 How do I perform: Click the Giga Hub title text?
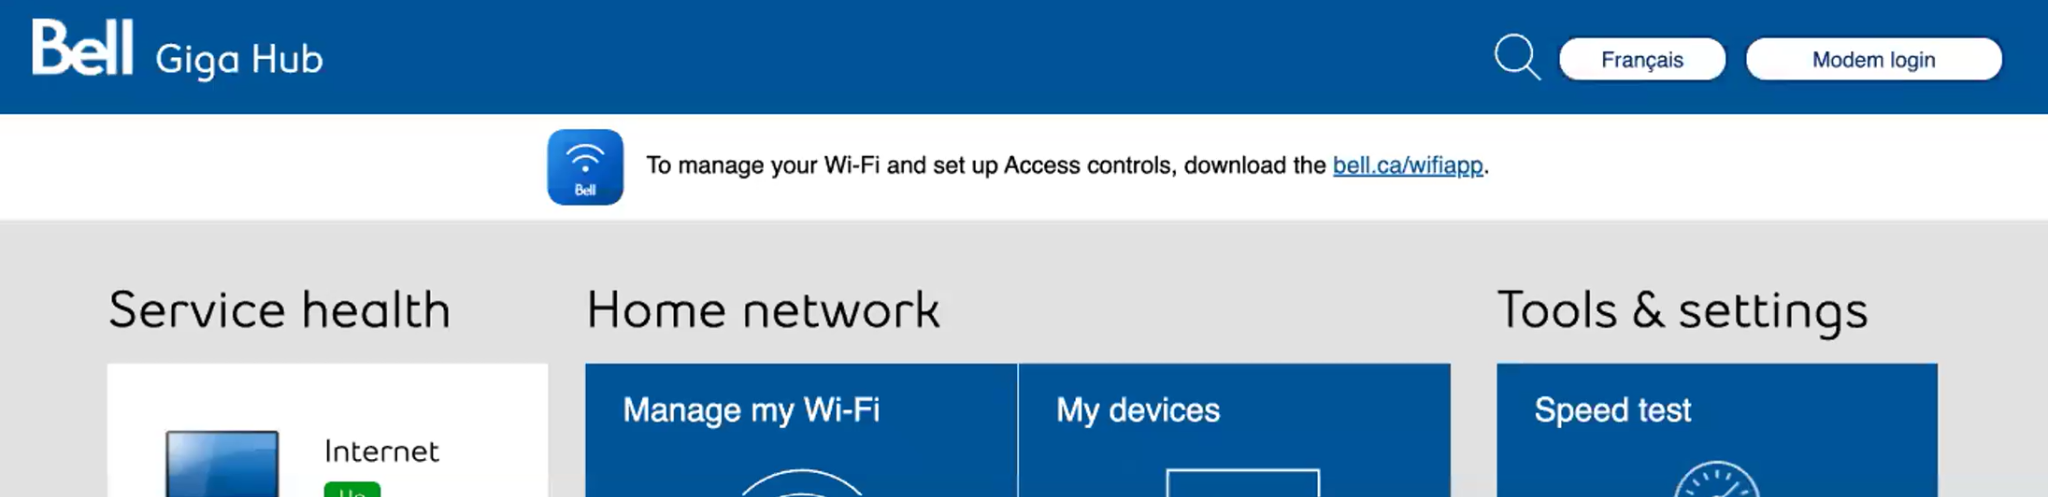pos(239,60)
